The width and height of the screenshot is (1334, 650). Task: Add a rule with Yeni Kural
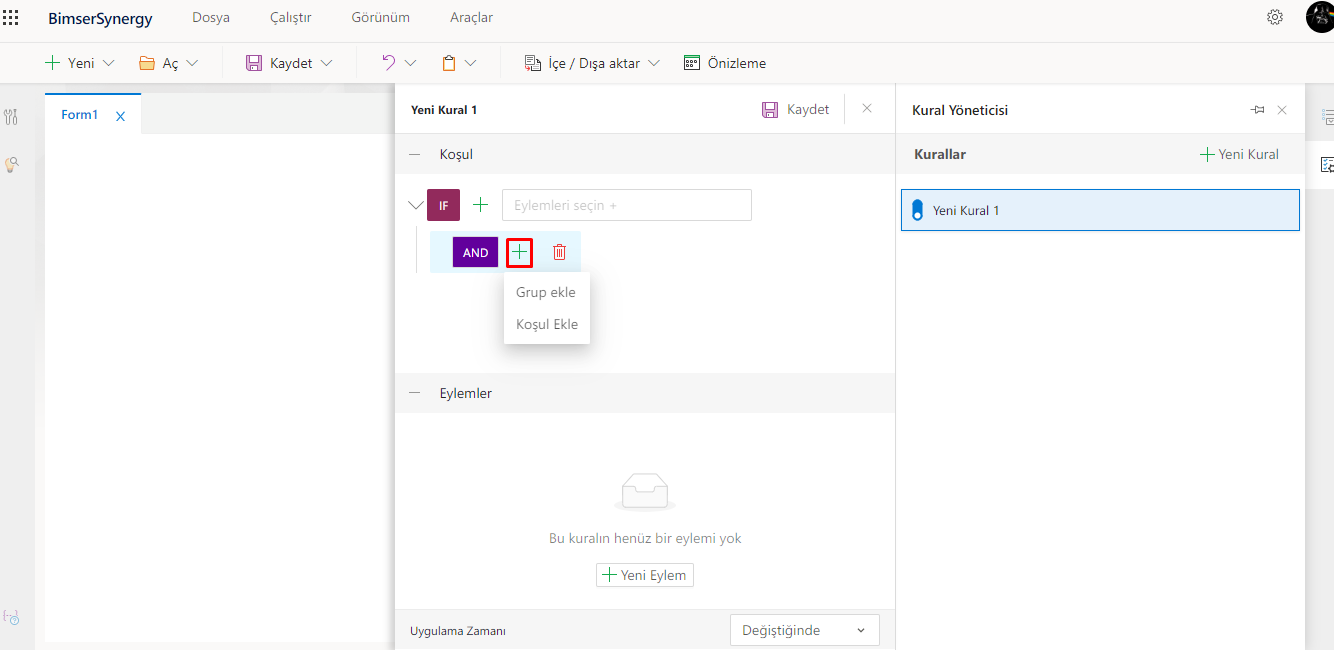click(x=1239, y=155)
